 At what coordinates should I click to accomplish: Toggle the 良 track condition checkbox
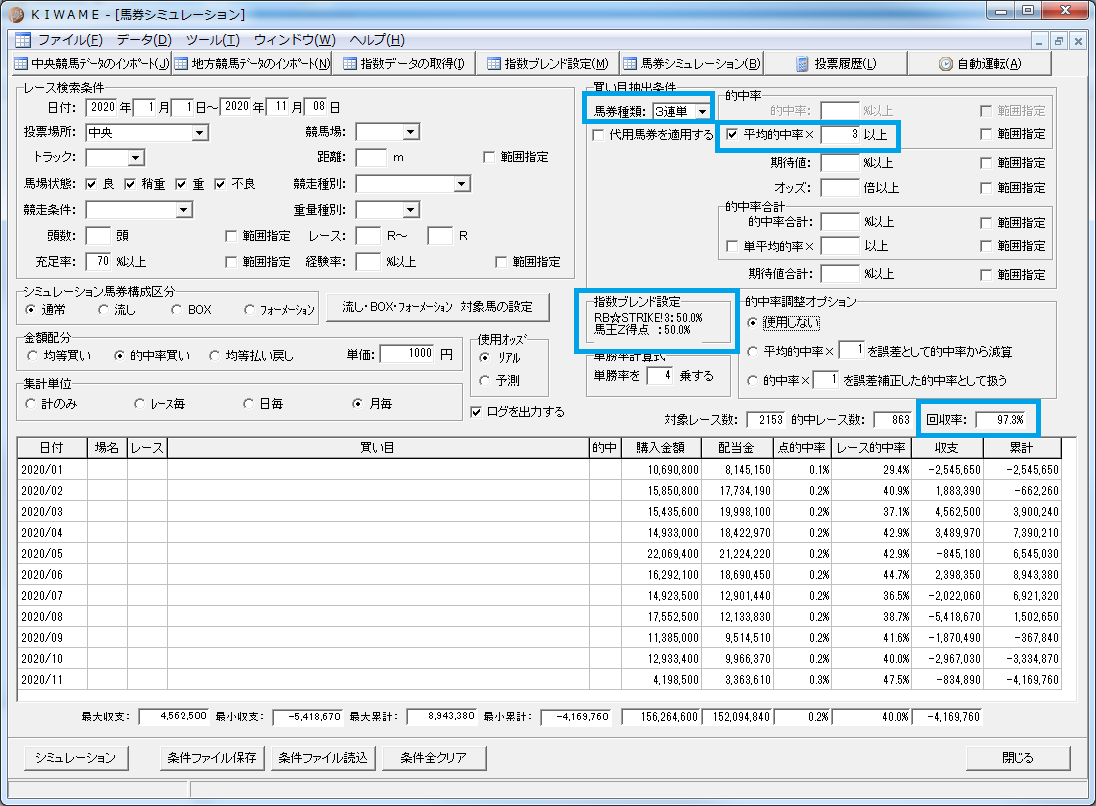tap(91, 184)
